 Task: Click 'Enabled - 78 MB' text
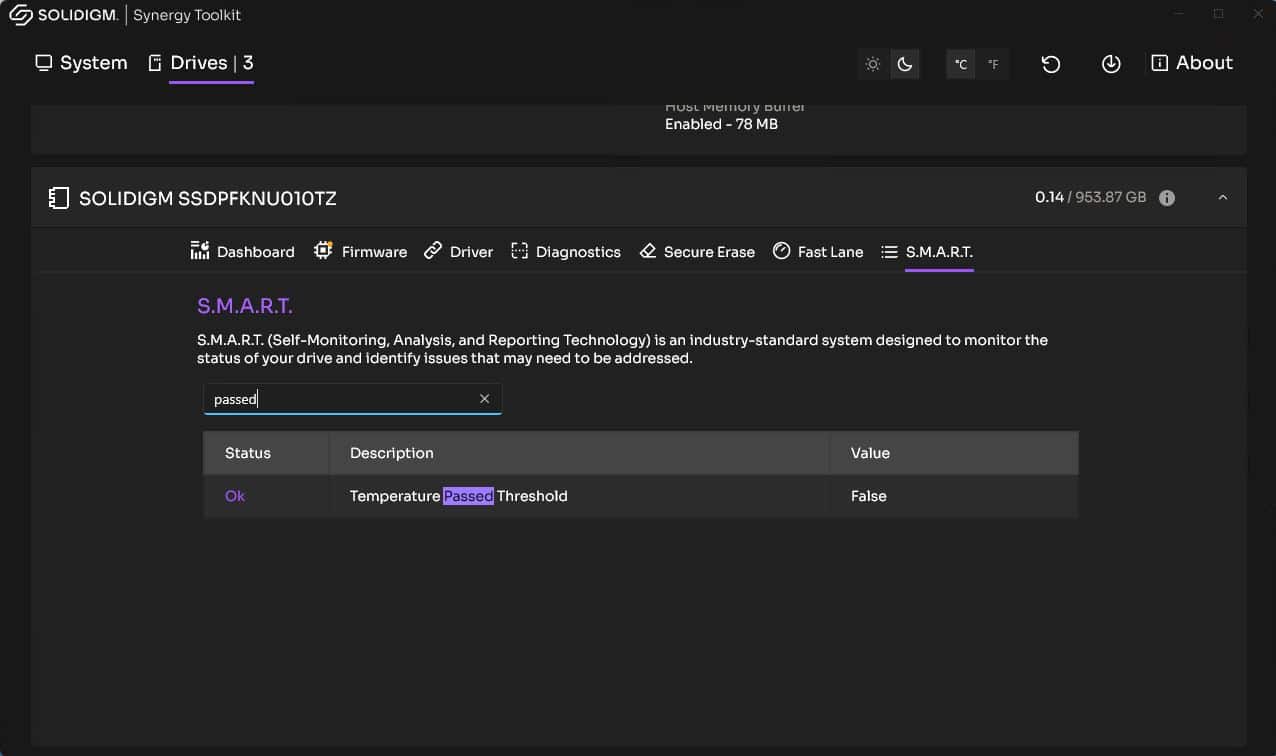(721, 124)
